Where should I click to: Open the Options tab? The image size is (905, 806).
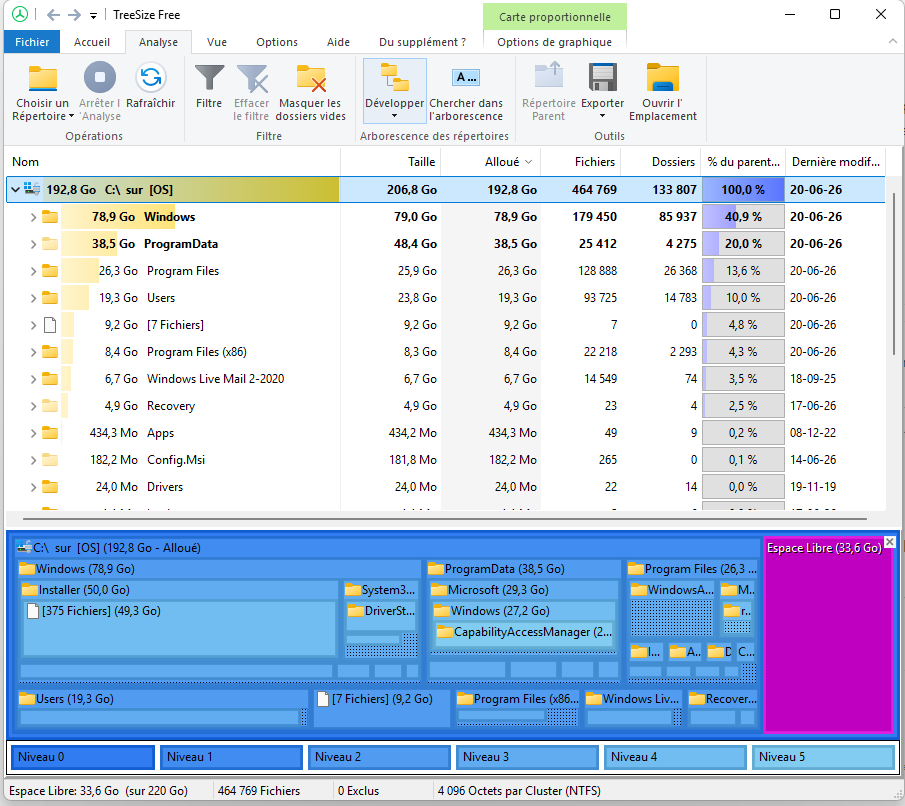click(x=277, y=42)
